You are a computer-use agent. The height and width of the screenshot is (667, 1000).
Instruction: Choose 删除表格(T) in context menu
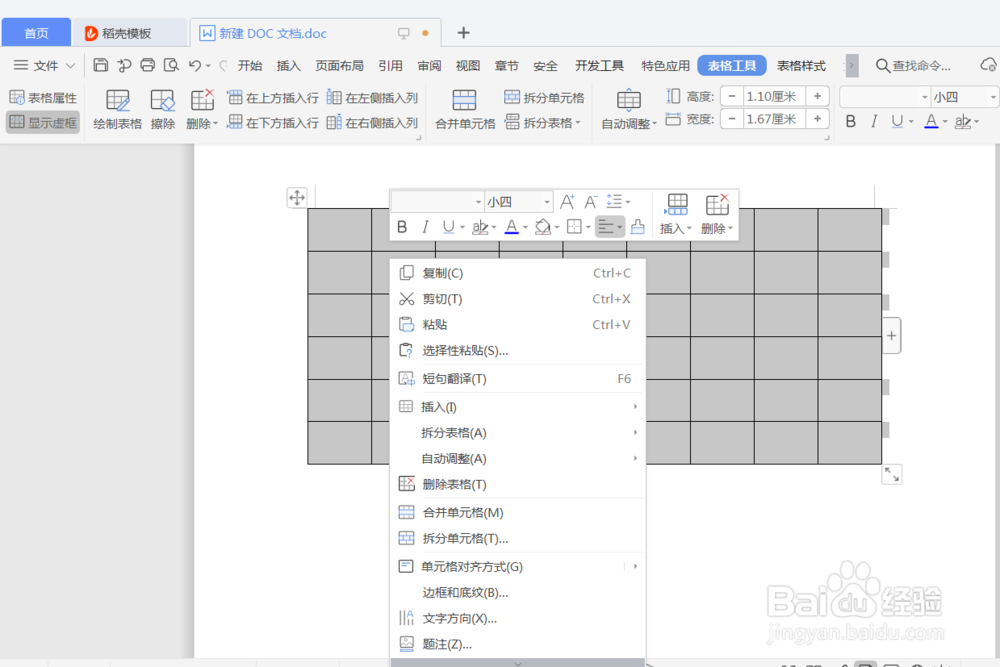517,485
